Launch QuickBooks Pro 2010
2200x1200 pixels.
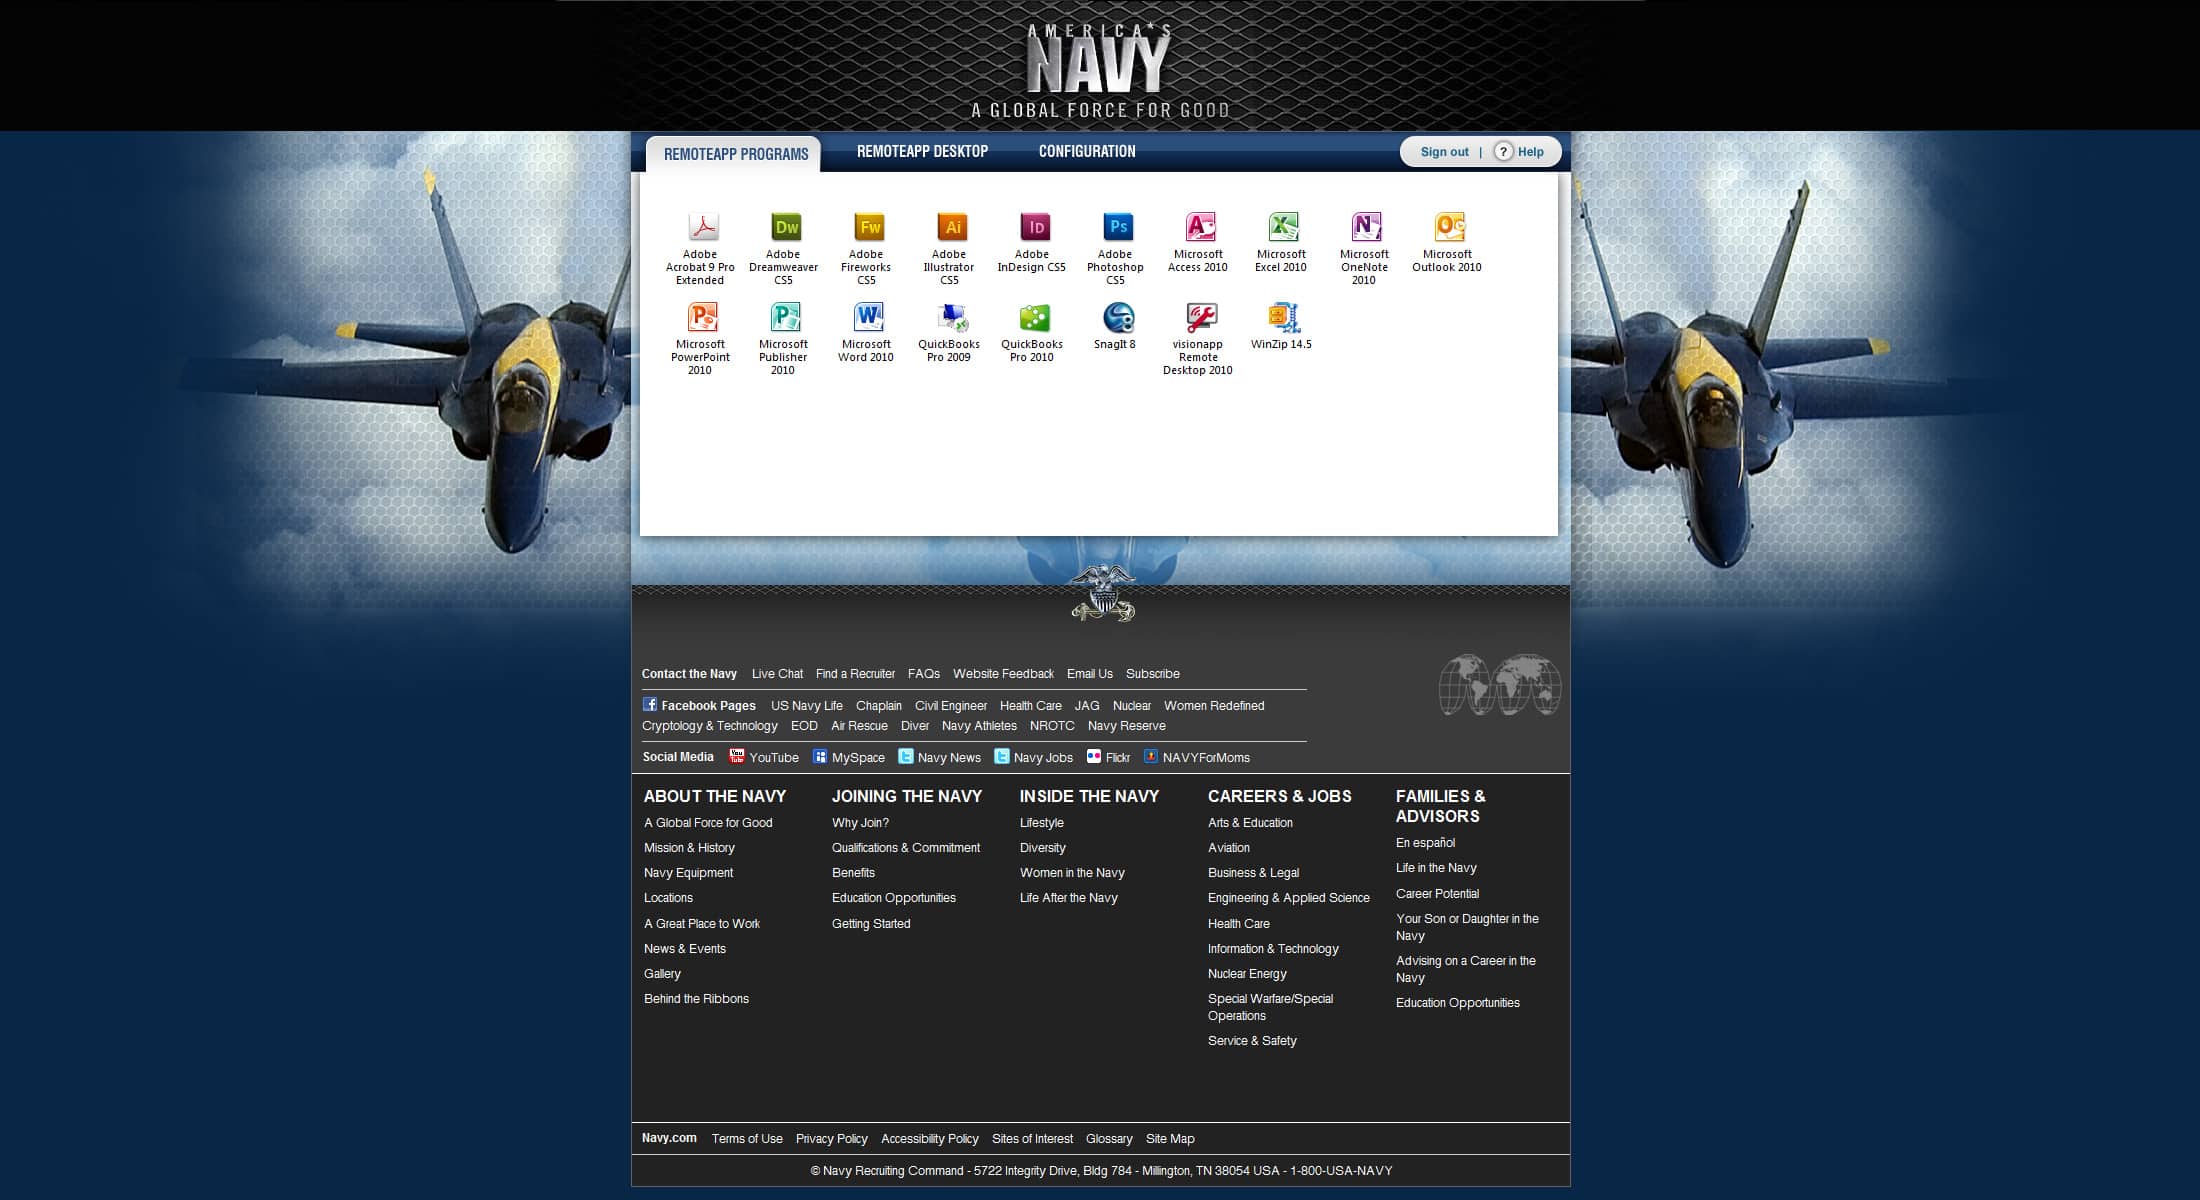pyautogui.click(x=1033, y=333)
